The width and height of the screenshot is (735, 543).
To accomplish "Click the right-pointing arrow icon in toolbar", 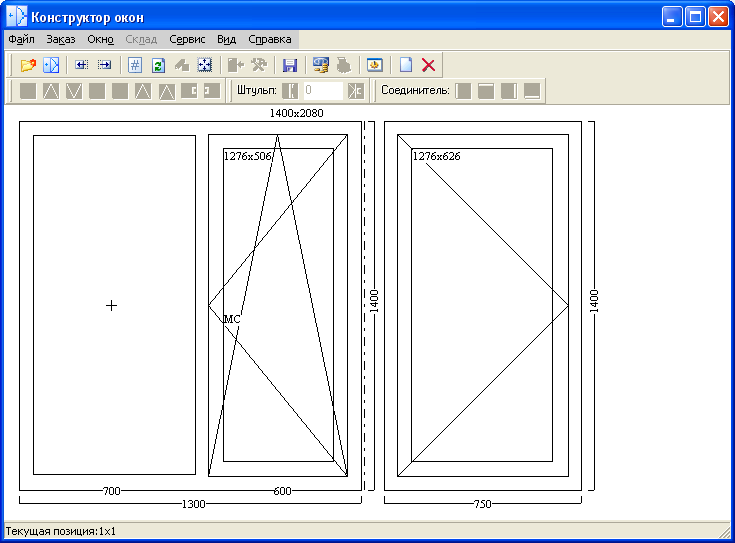I will tap(104, 65).
